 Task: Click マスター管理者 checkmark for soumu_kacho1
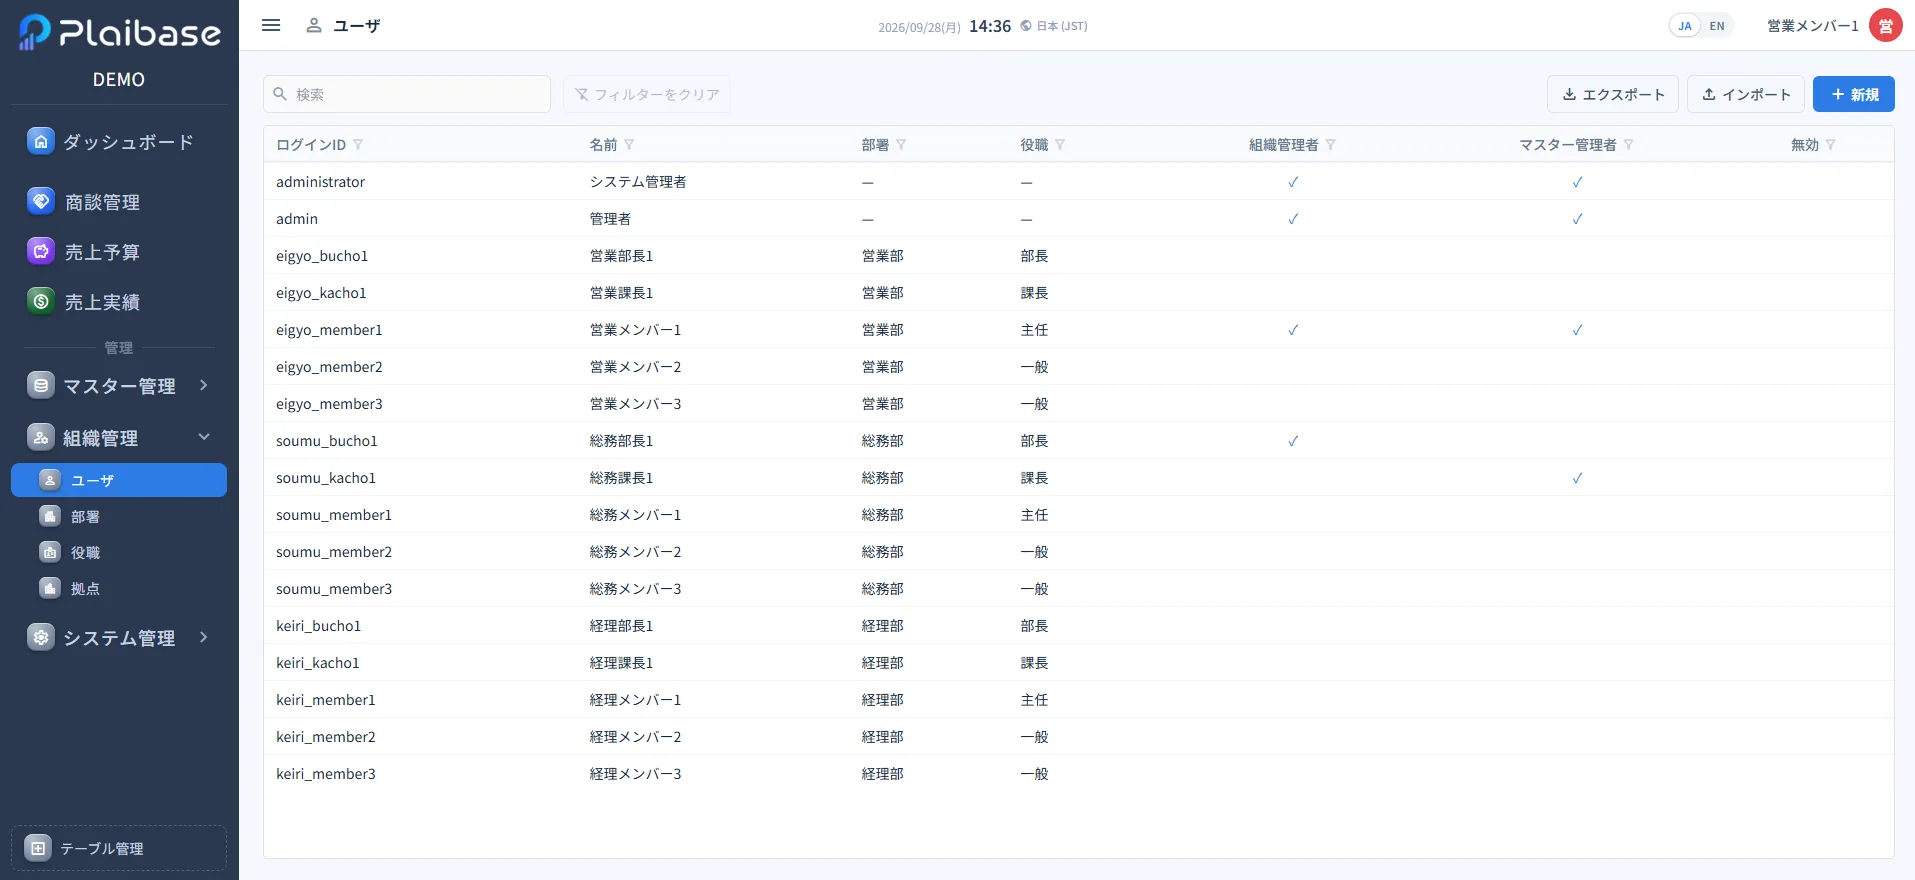click(x=1577, y=478)
